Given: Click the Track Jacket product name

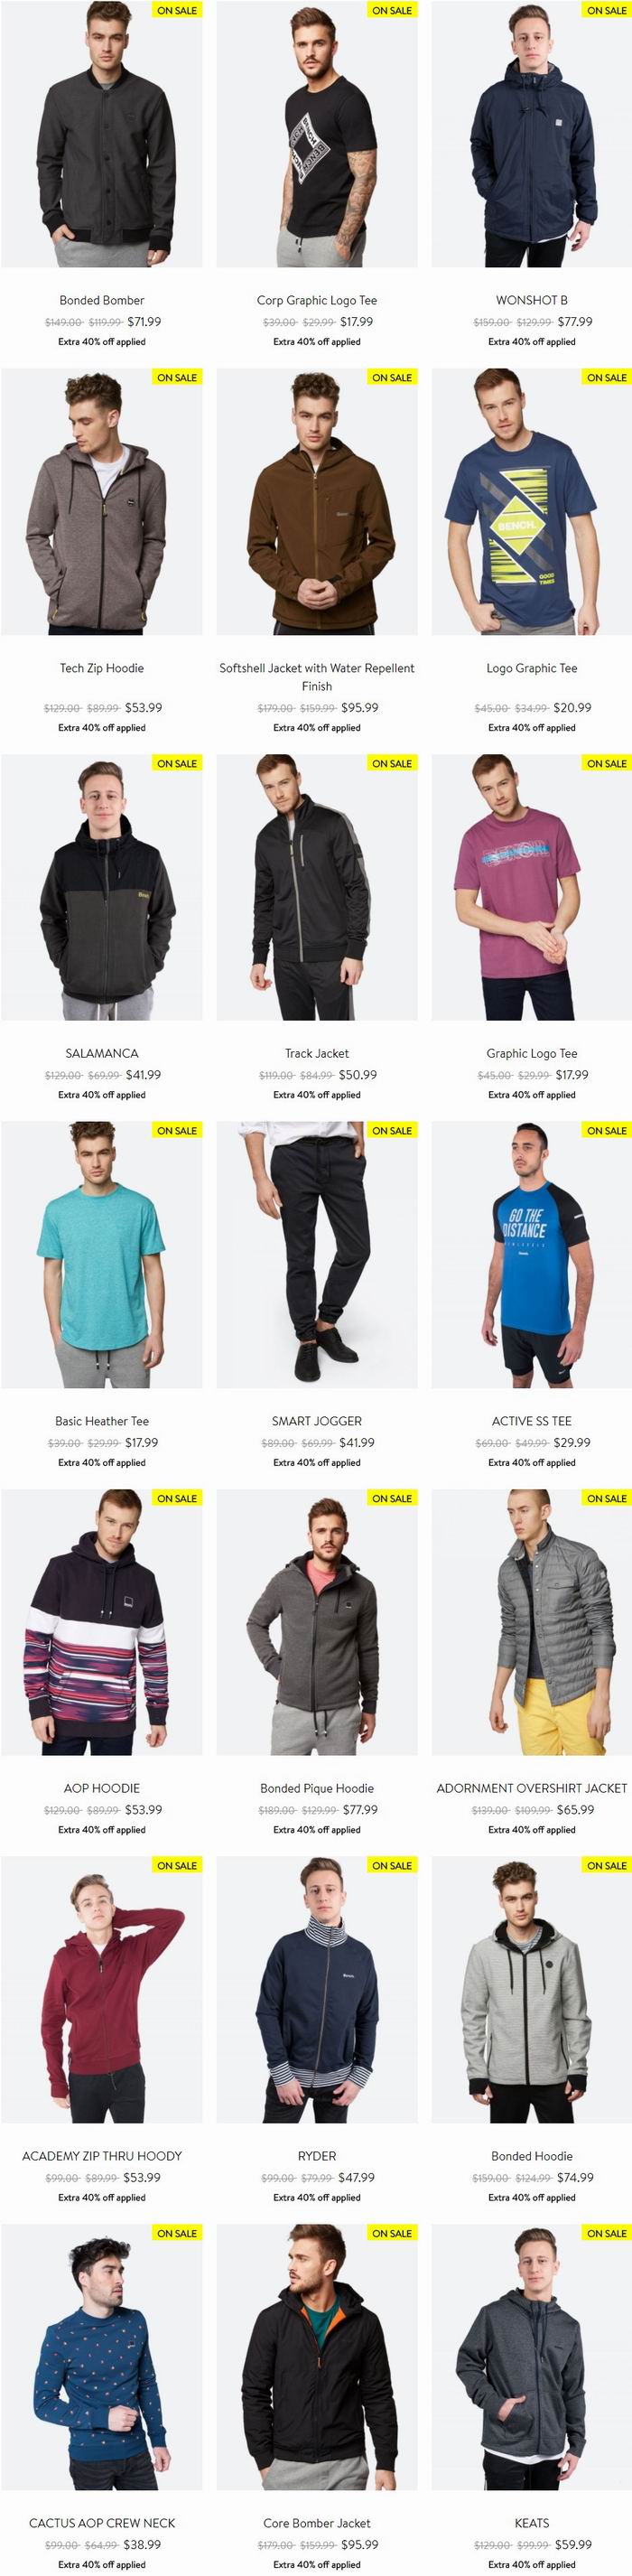Looking at the screenshot, I should tap(317, 1053).
